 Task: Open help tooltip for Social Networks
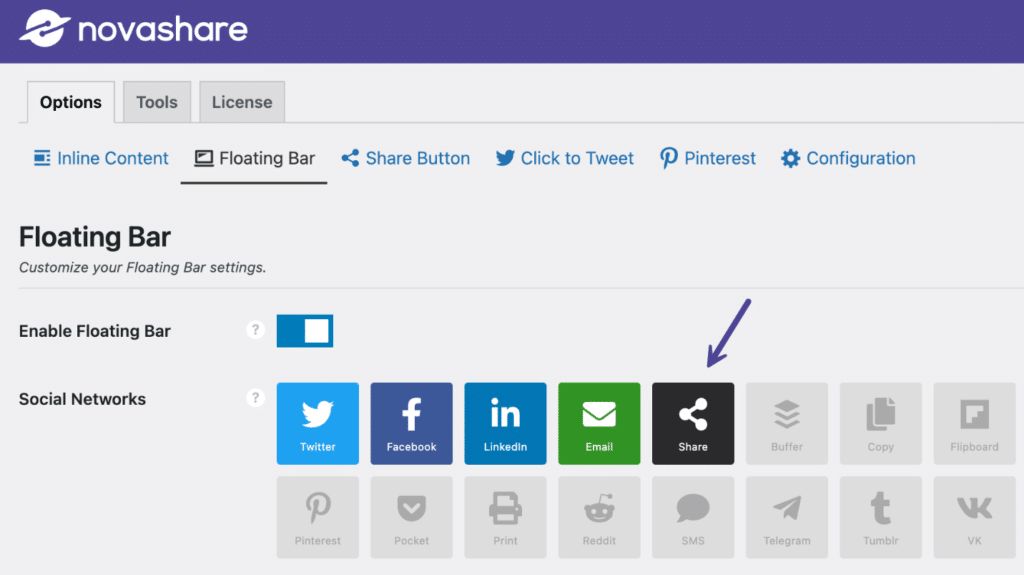pos(255,398)
